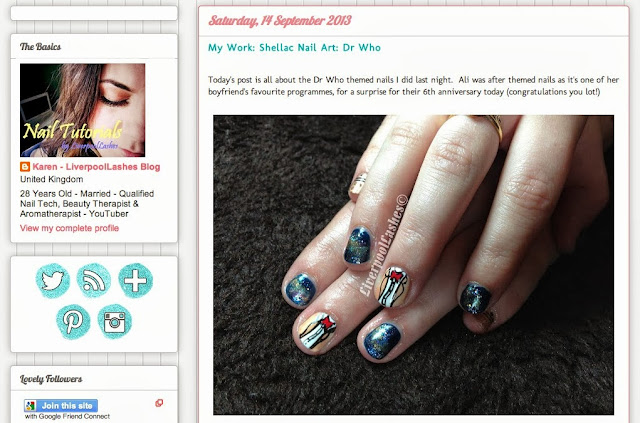
Task: Open the Pinterest social icon
Action: pos(73,321)
